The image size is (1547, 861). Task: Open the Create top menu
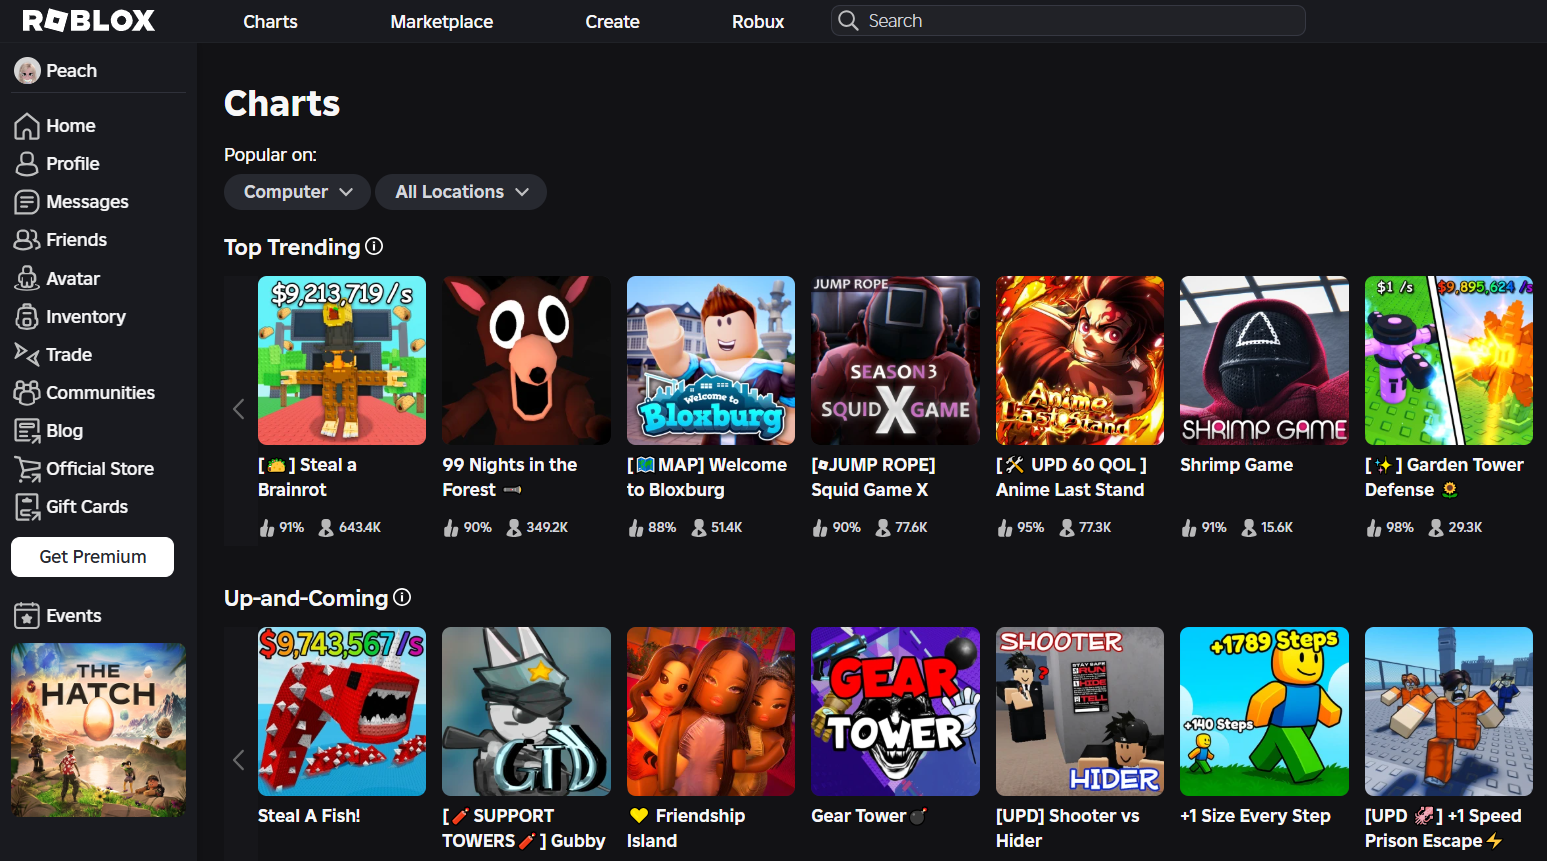tap(612, 21)
